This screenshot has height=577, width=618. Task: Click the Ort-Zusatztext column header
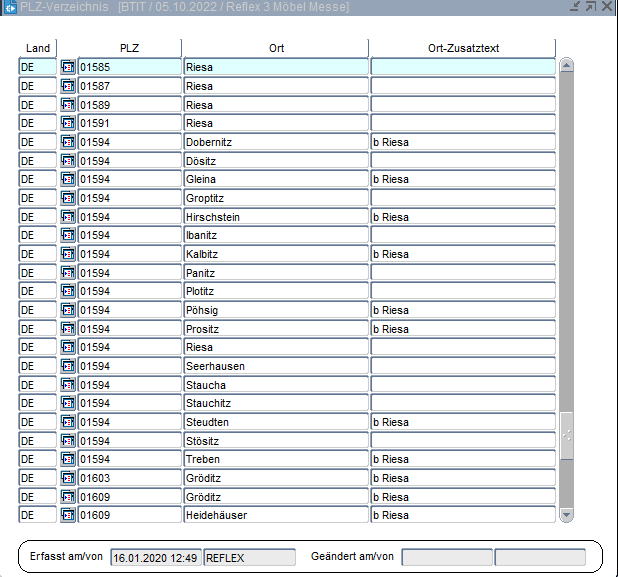[462, 48]
